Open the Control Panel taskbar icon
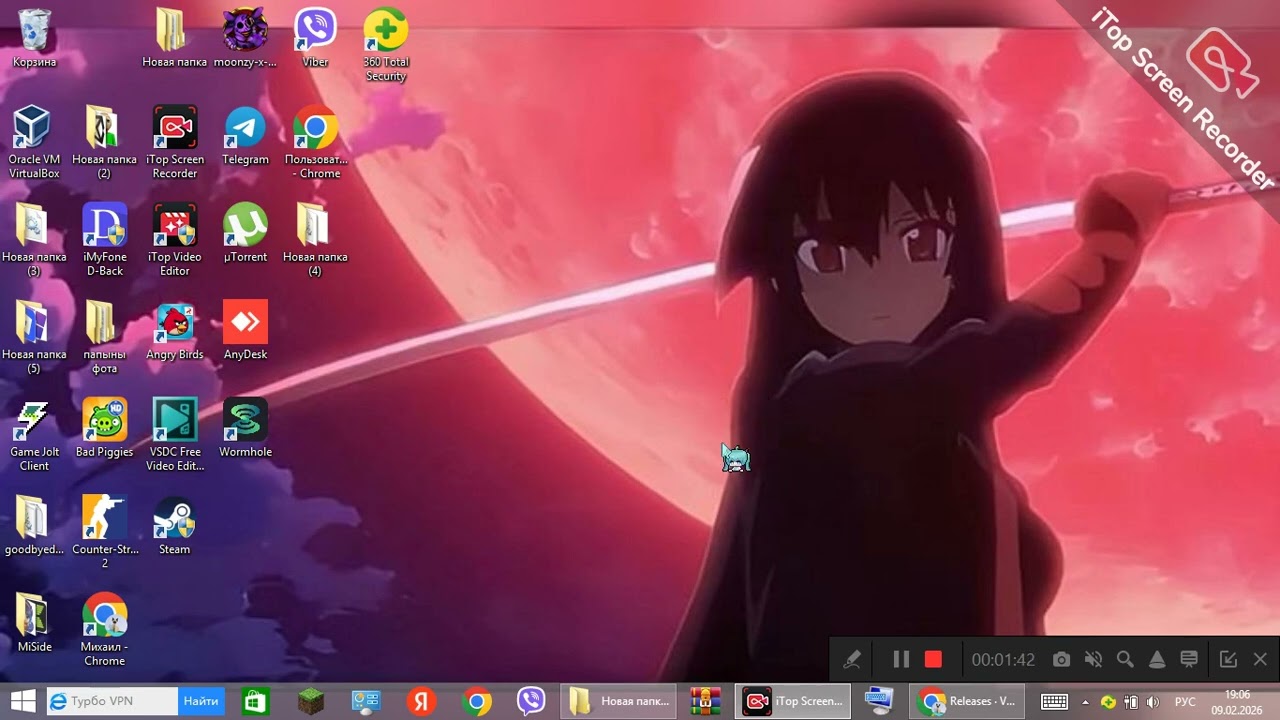Image resolution: width=1280 pixels, height=720 pixels. click(x=366, y=701)
